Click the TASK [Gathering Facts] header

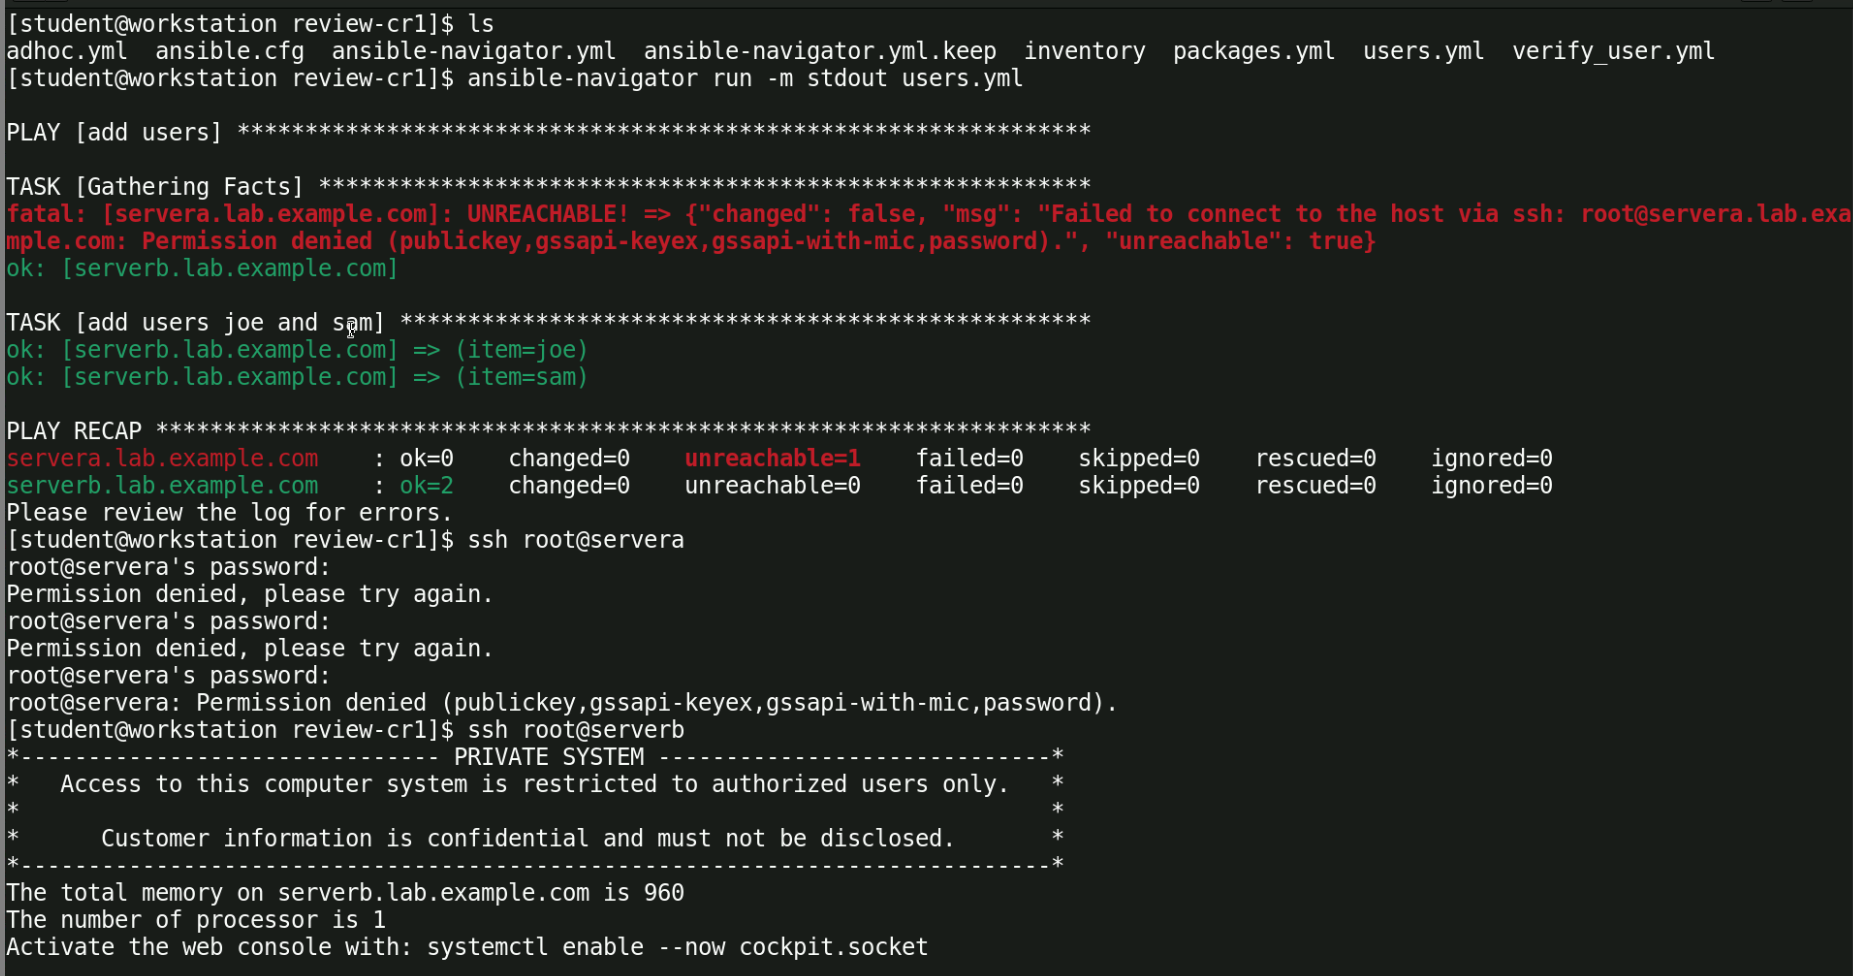[x=155, y=187]
